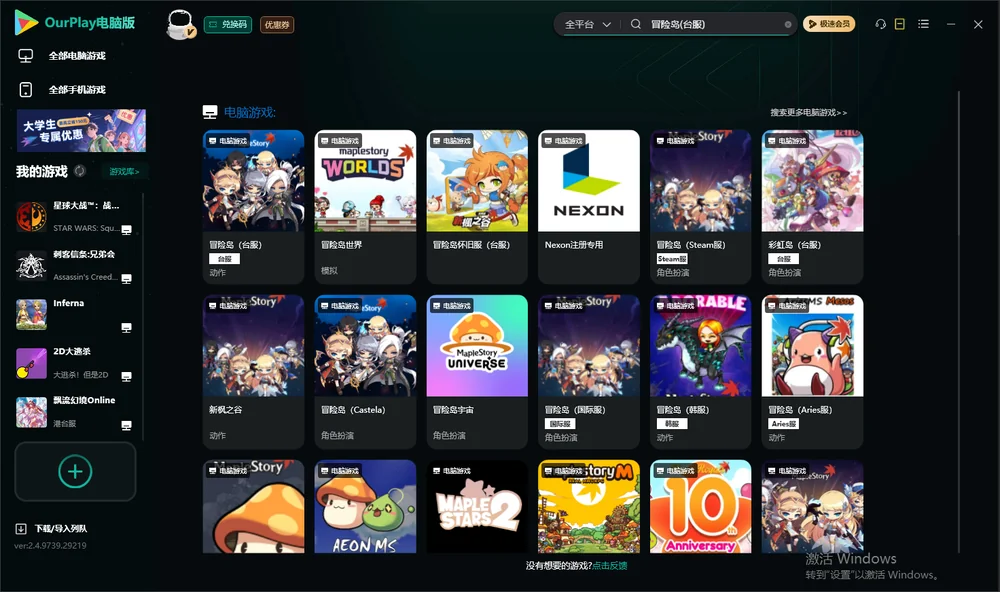Open the 下载/导入列队 queue
The image size is (1000, 592).
coord(61,529)
